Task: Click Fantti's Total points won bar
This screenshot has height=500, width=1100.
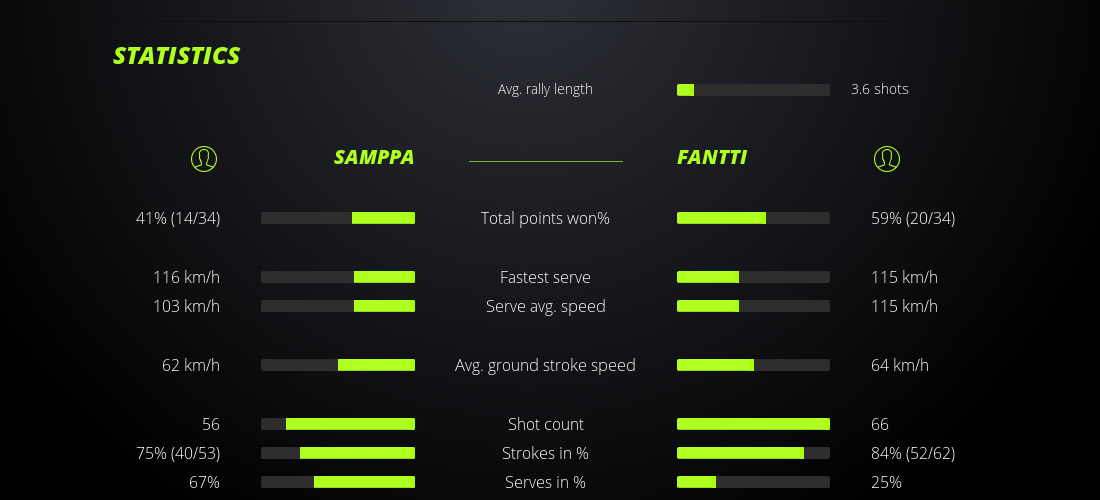Action: pos(753,218)
